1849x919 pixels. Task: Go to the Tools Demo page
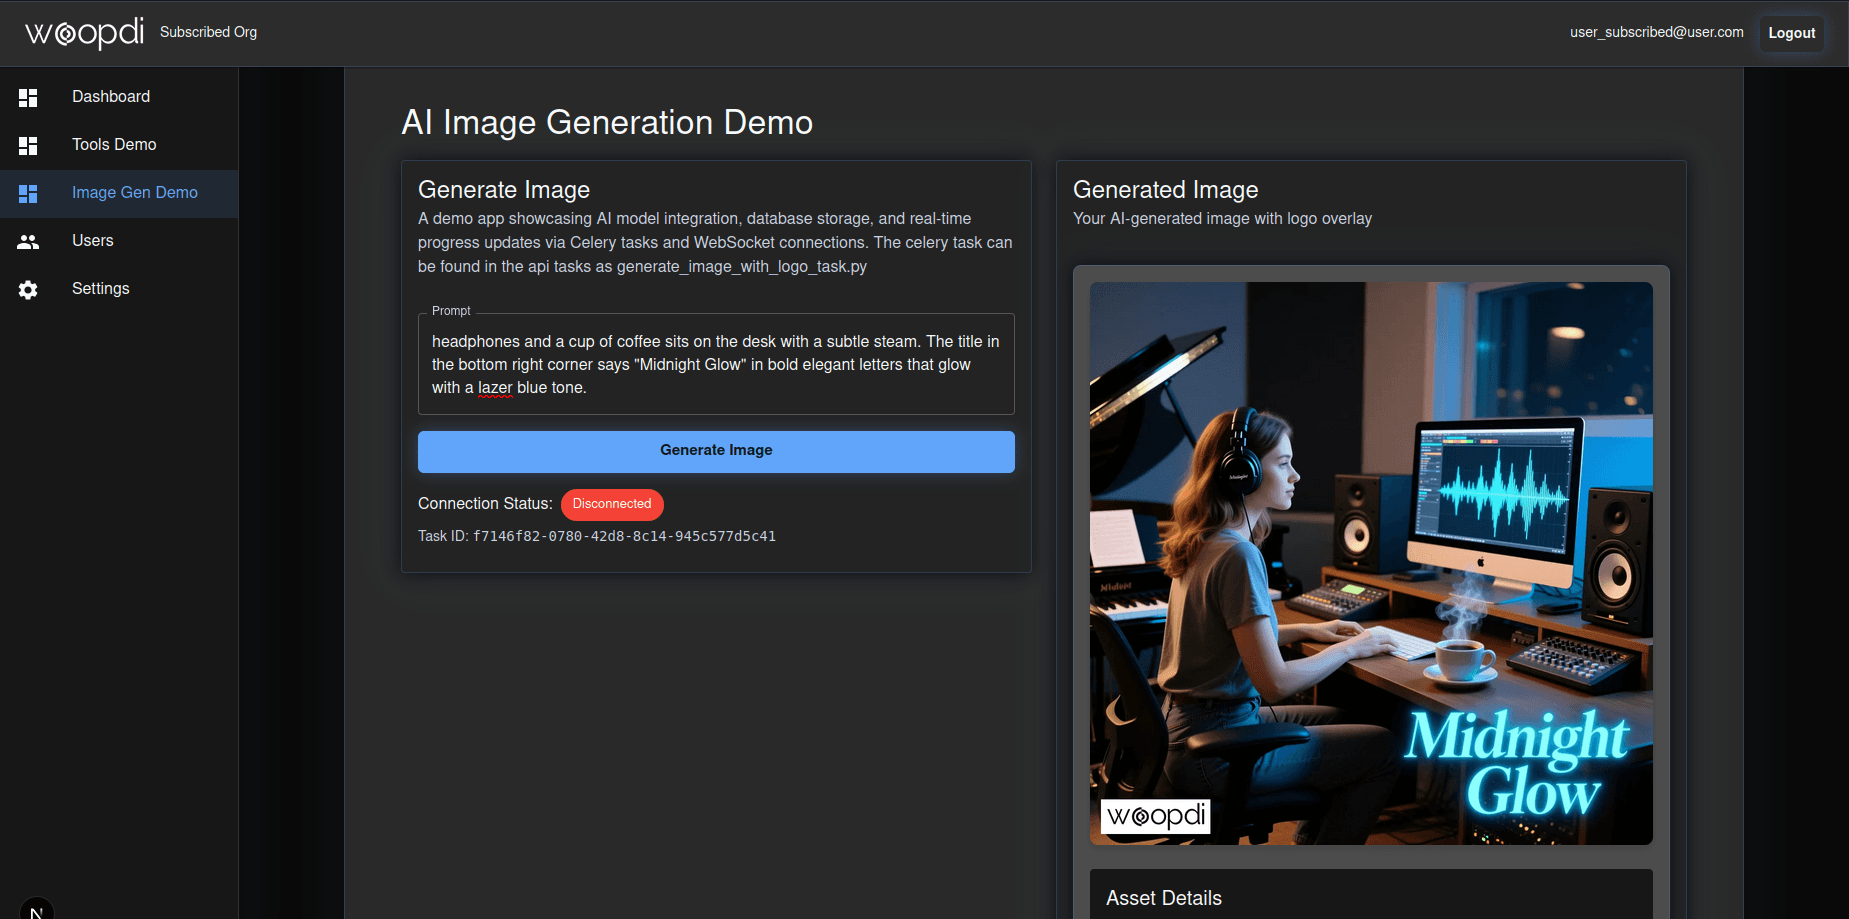pos(114,145)
